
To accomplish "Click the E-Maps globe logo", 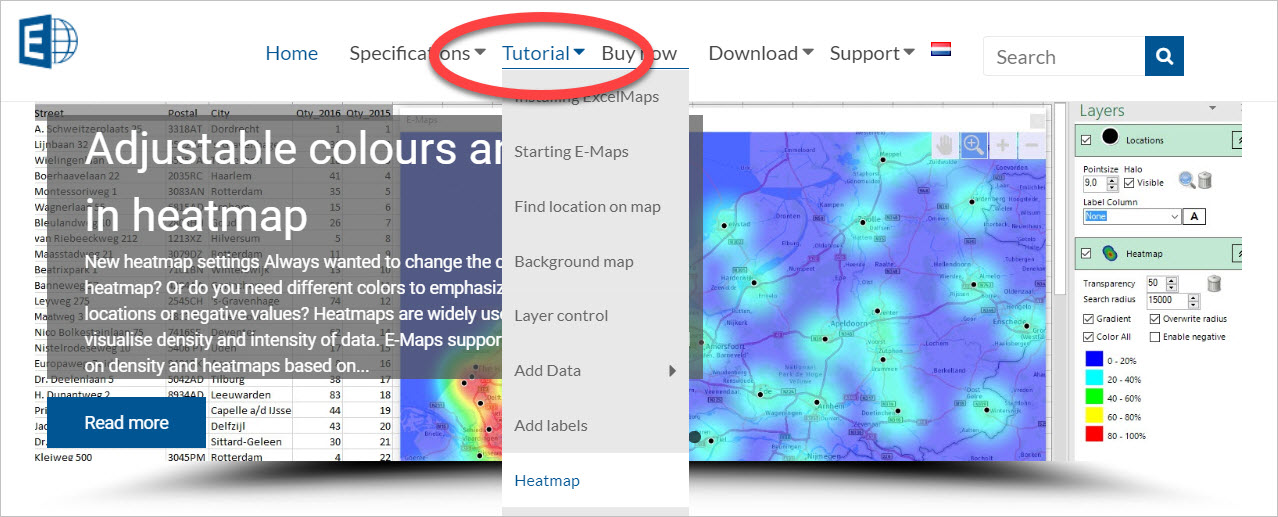I will tap(48, 41).
